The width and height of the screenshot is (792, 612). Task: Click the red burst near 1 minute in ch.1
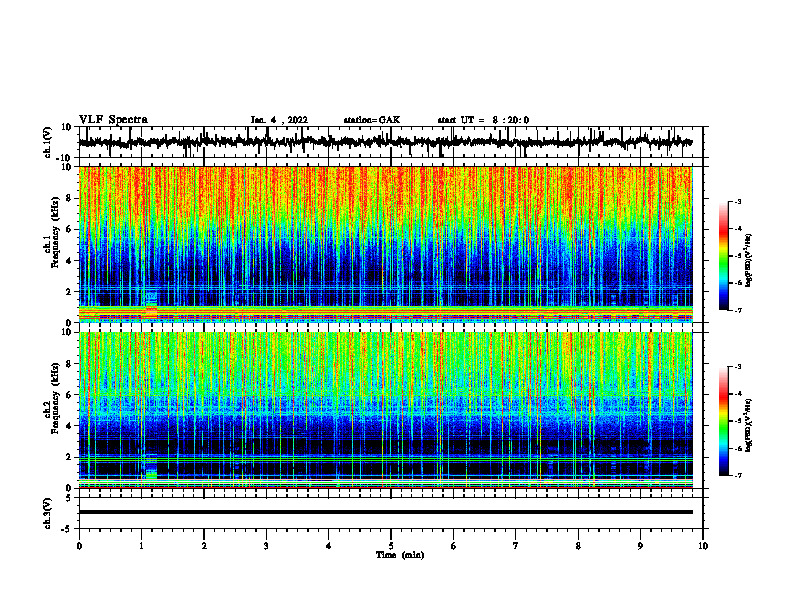pos(151,308)
